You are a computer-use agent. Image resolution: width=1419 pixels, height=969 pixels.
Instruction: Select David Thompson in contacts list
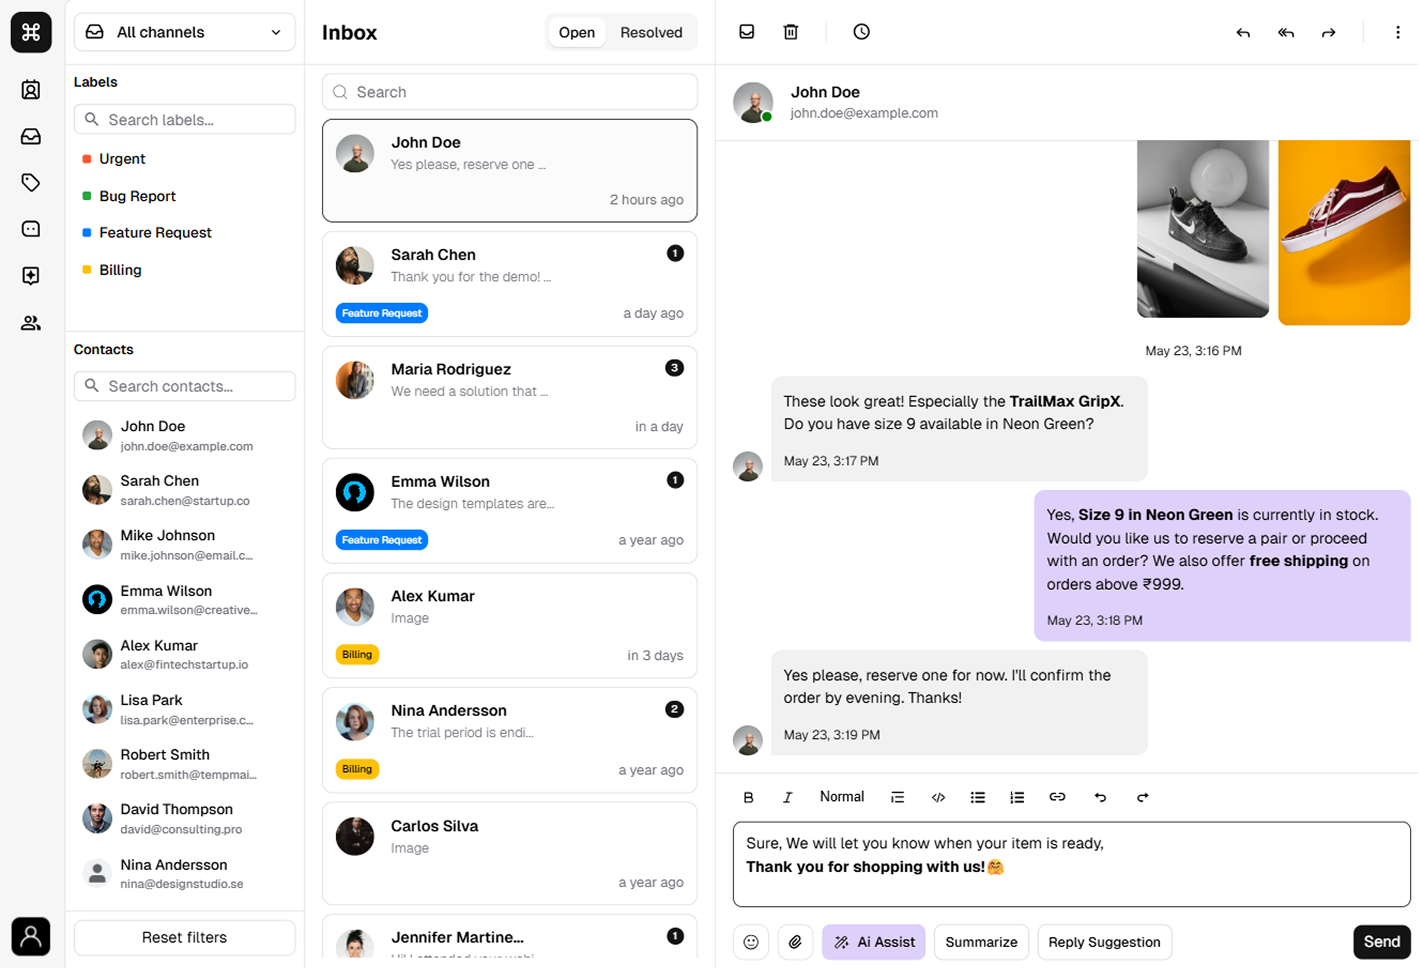pos(185,819)
